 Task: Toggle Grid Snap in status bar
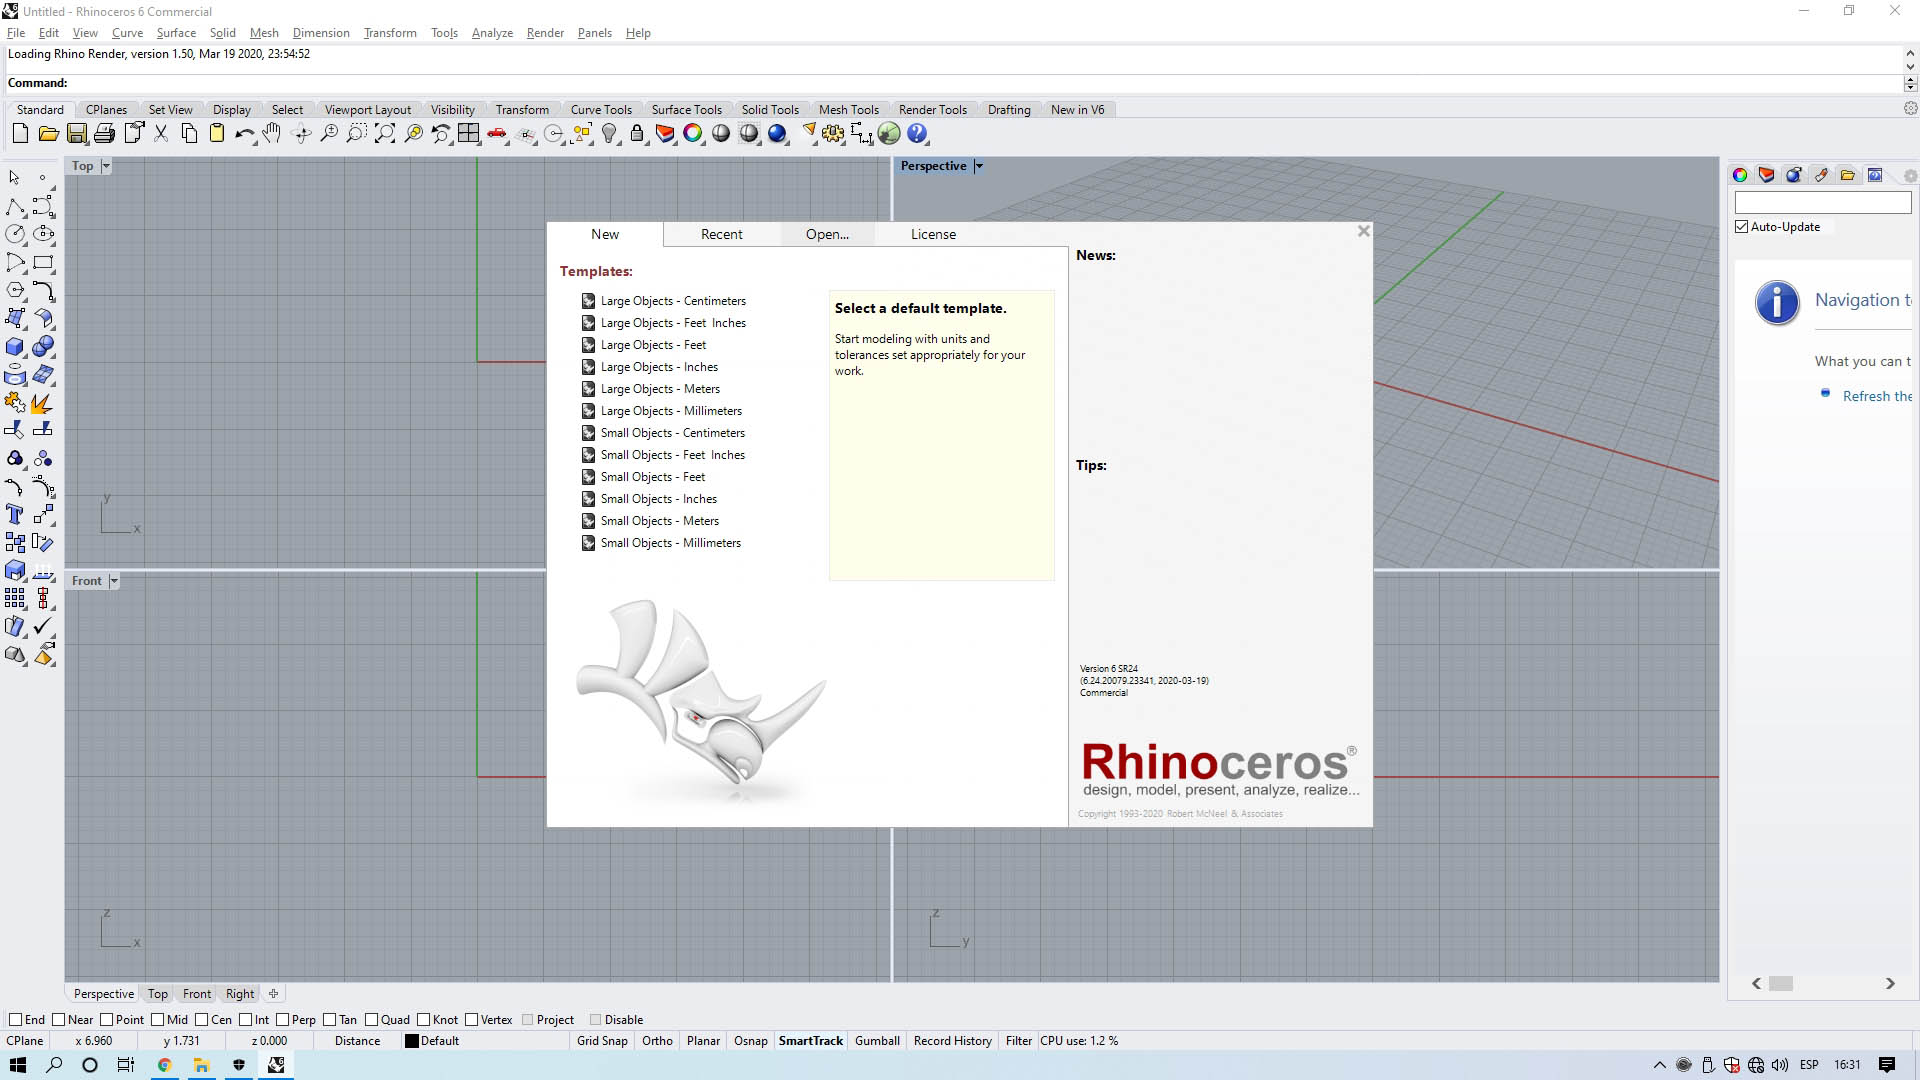pos(602,1041)
